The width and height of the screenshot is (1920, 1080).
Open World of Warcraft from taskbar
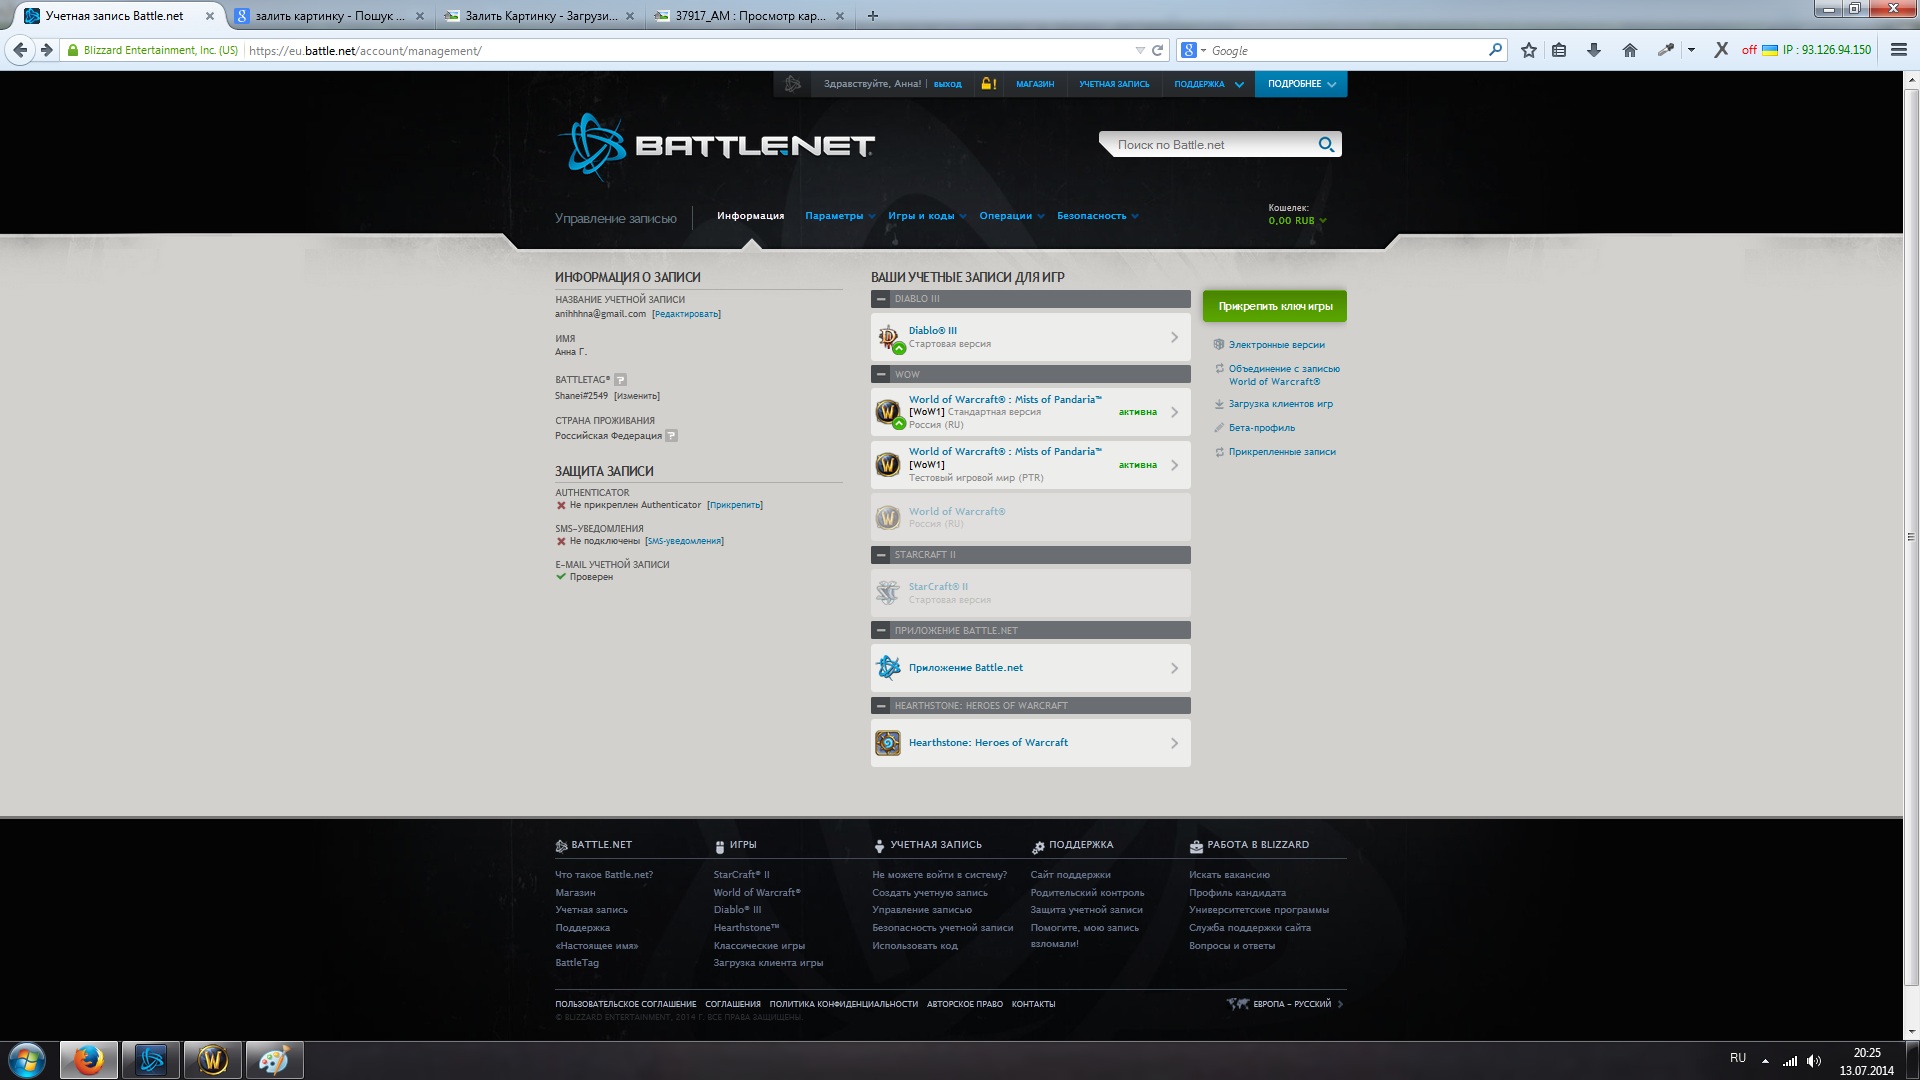pyautogui.click(x=213, y=1060)
